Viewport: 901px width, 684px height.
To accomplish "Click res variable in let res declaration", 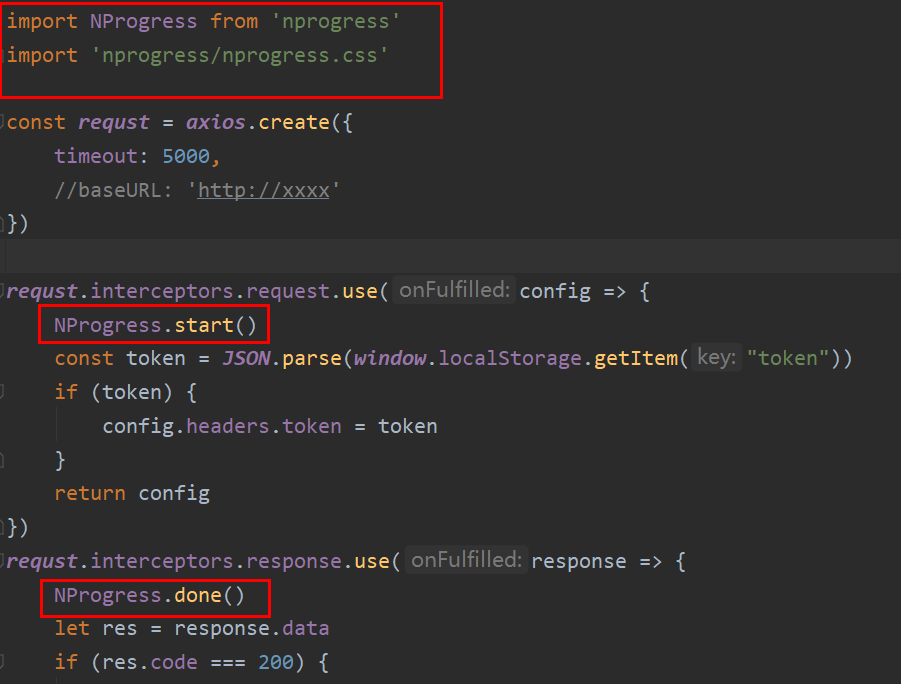I will click(x=120, y=628).
